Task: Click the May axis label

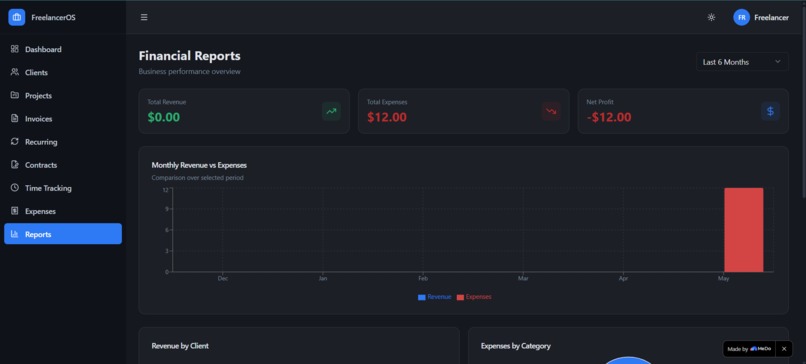Action: coord(723,279)
